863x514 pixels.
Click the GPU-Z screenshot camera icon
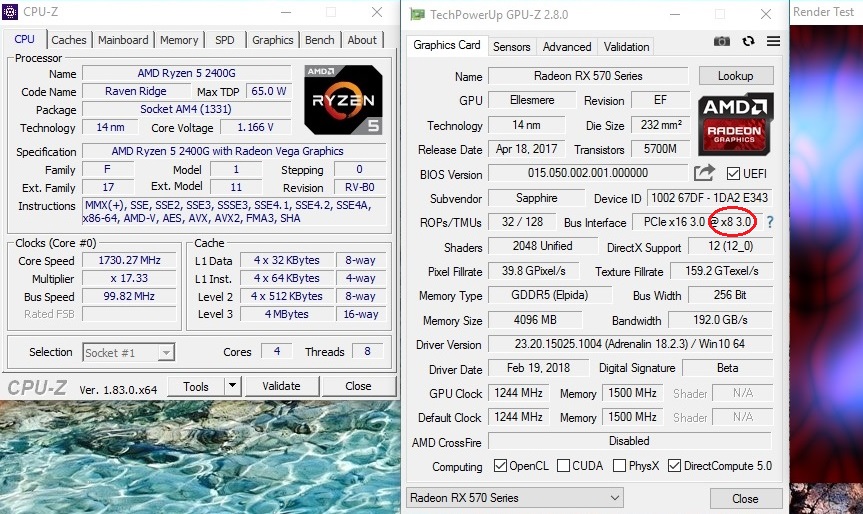point(722,41)
